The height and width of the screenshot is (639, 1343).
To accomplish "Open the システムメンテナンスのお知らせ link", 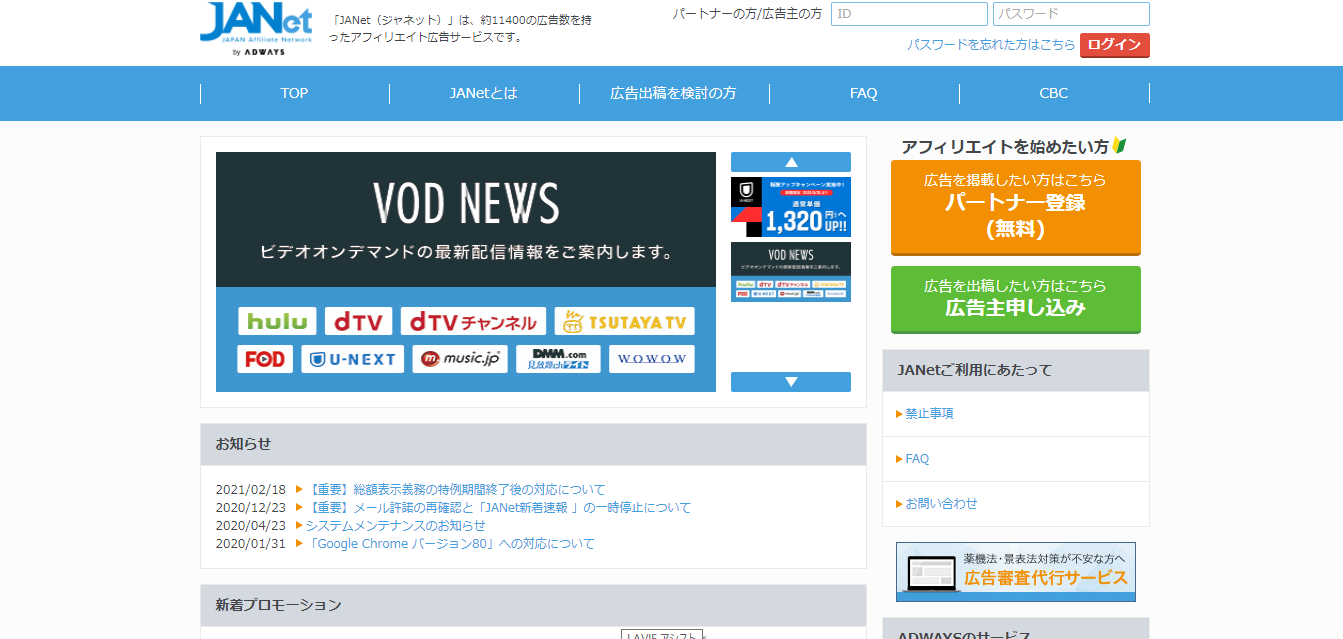I will click(x=395, y=525).
